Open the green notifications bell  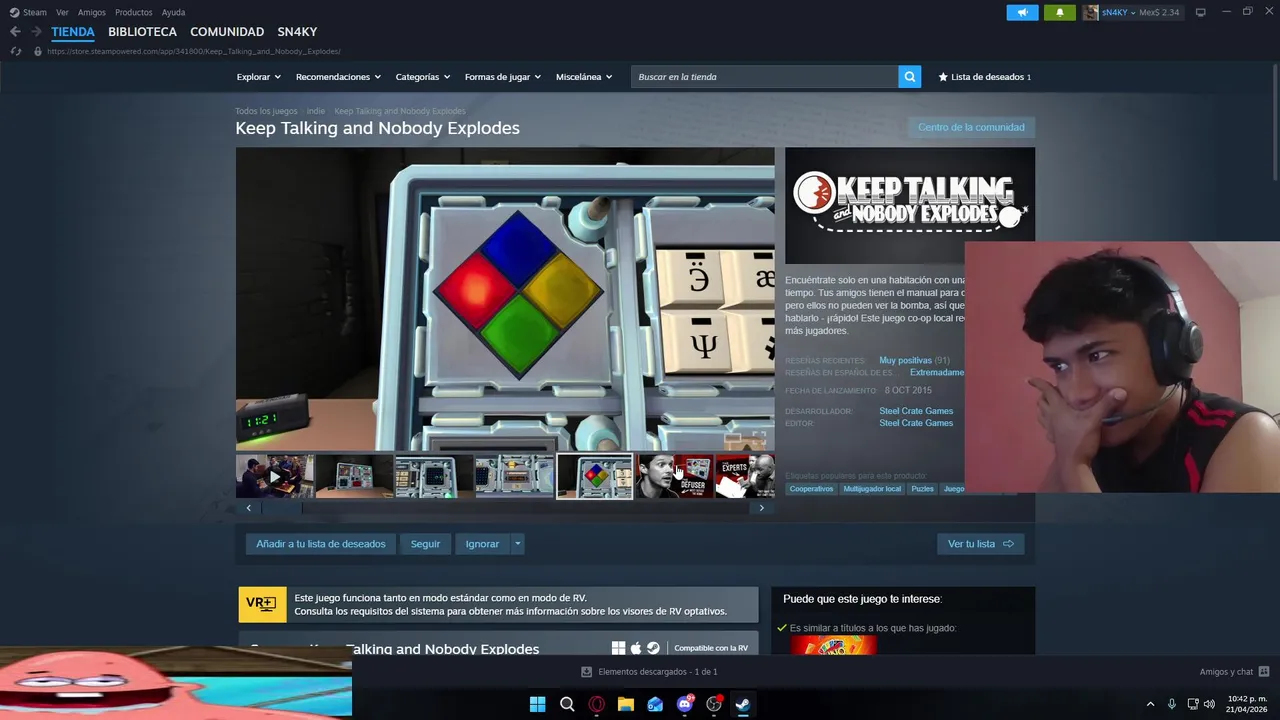pos(1060,12)
